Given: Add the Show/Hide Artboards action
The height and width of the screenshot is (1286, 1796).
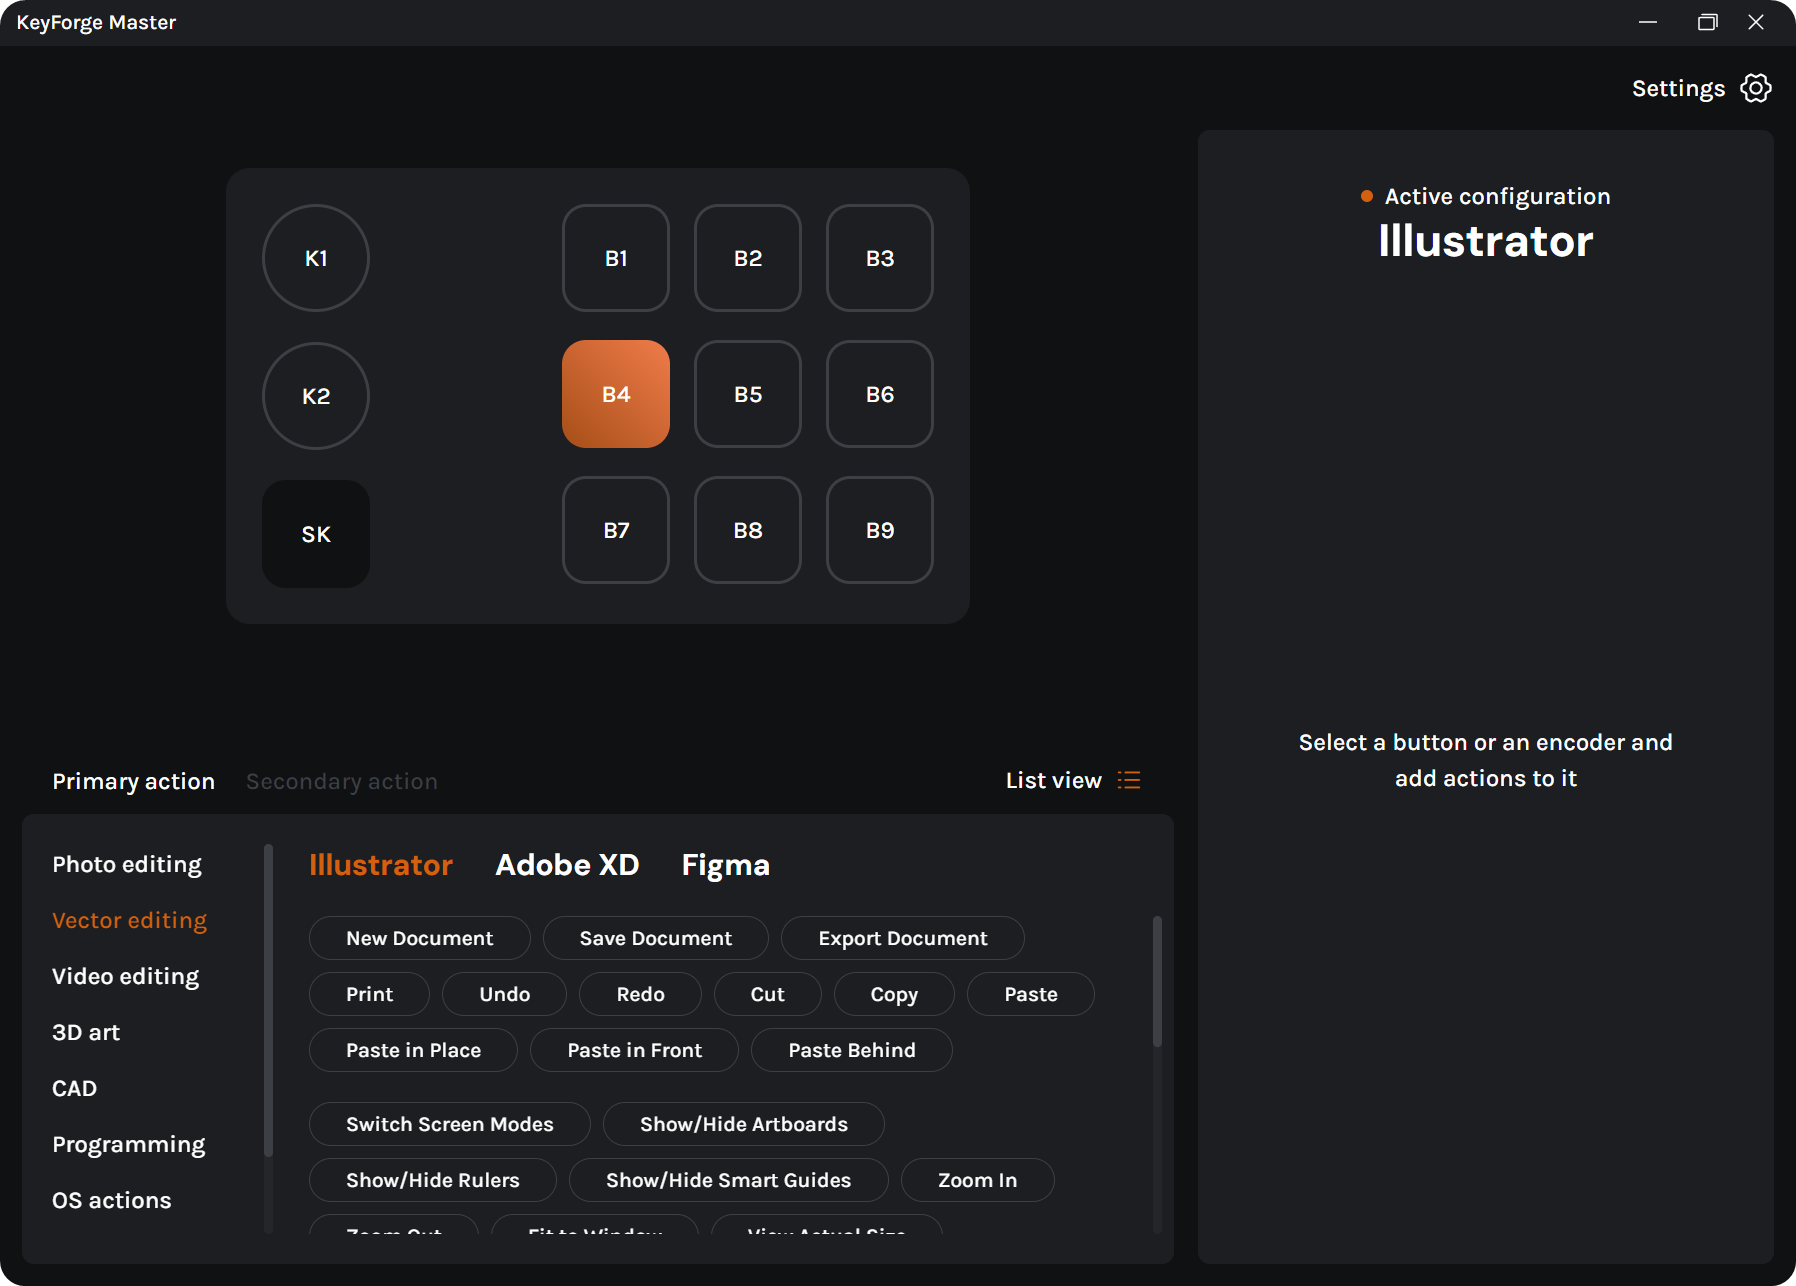Looking at the screenshot, I should coord(744,1124).
